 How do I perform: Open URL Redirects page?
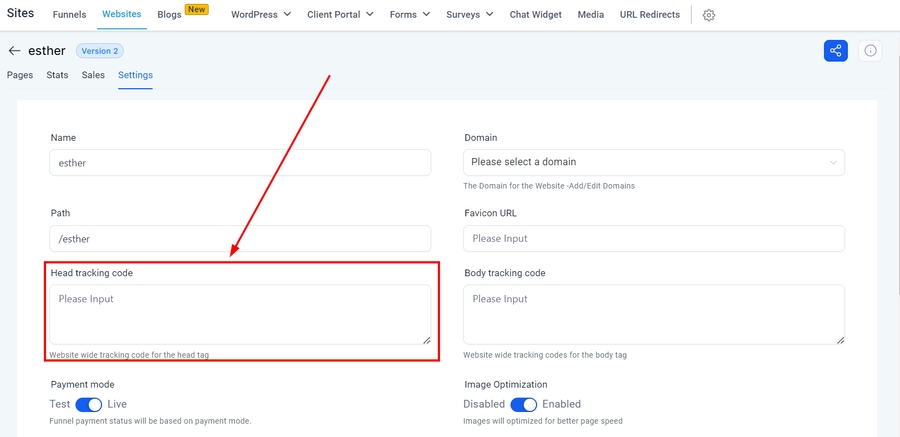pos(649,15)
